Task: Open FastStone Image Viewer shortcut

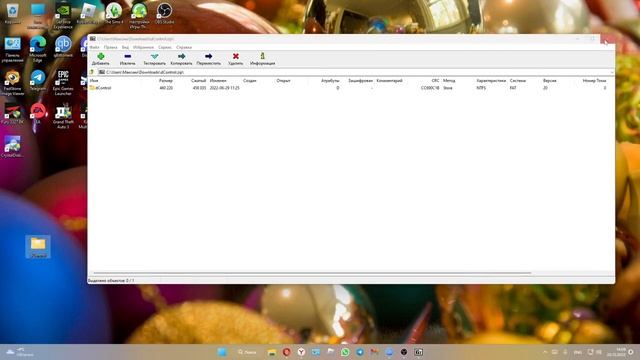Action: point(12,82)
